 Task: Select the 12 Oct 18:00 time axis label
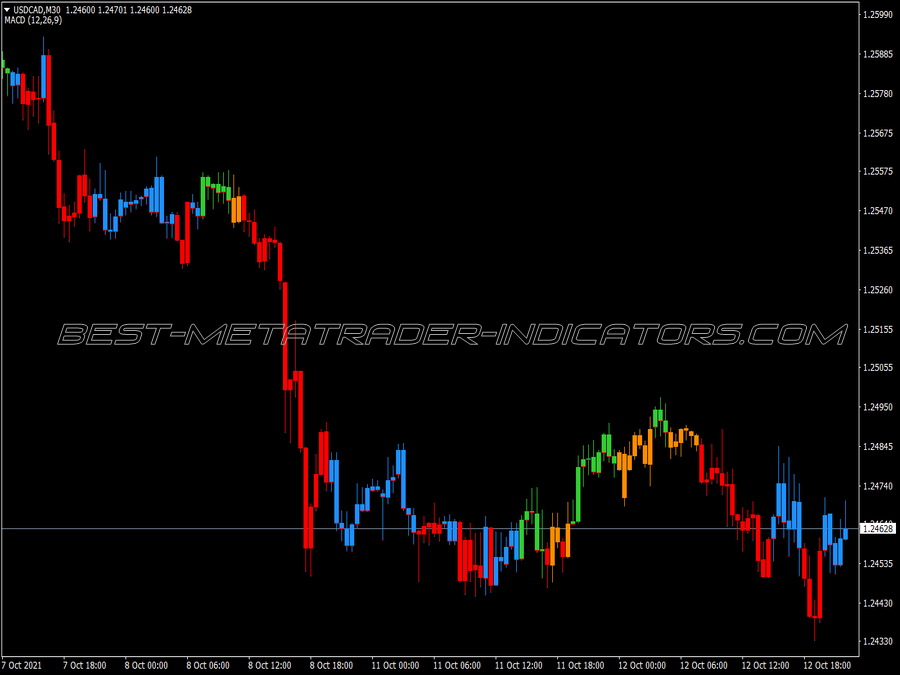827,666
